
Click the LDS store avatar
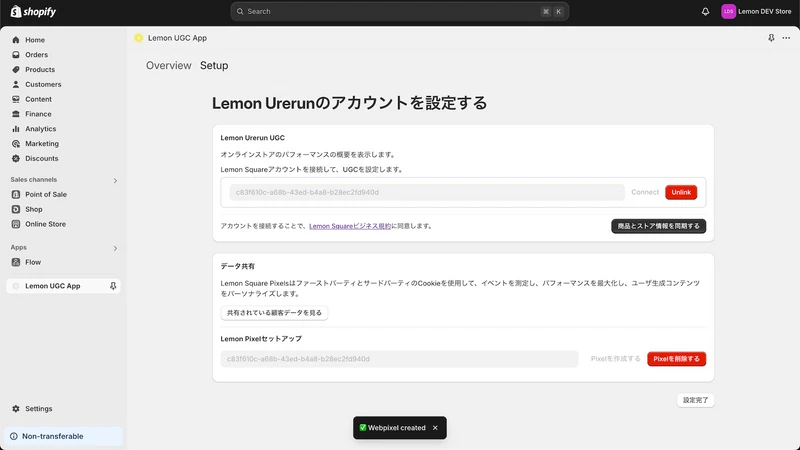[728, 11]
